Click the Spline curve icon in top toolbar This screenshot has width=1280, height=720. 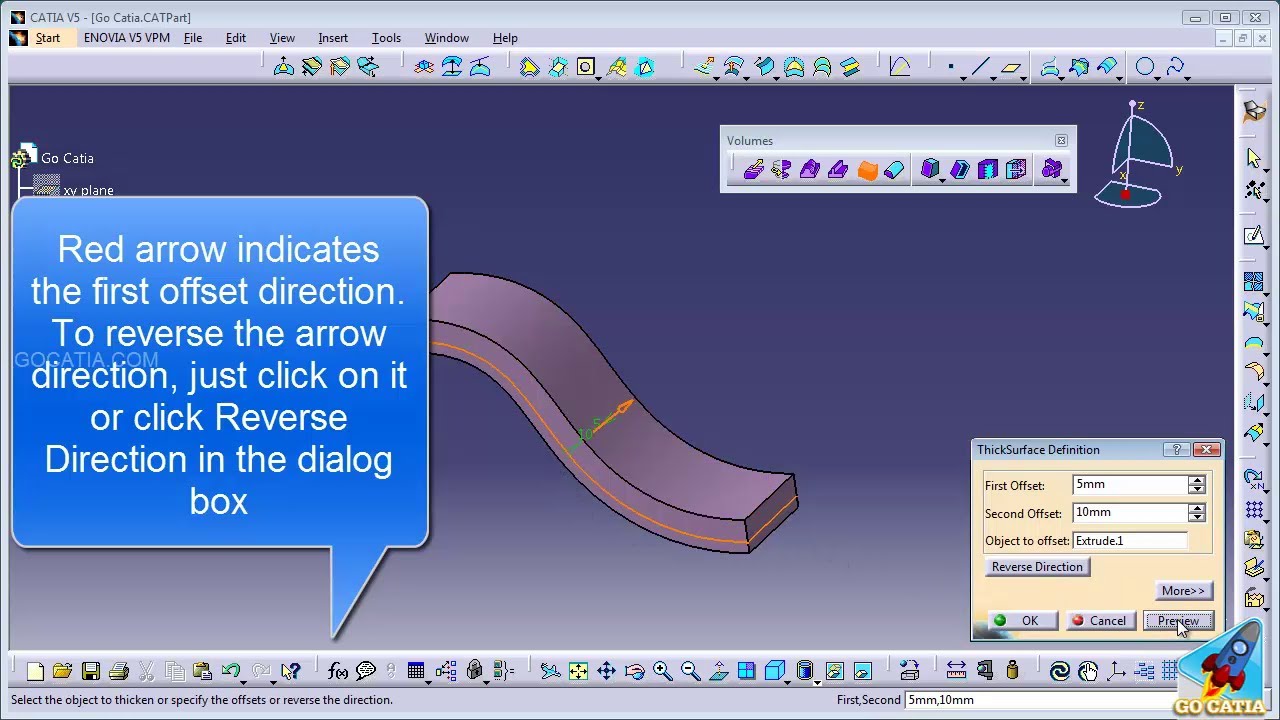(1175, 67)
